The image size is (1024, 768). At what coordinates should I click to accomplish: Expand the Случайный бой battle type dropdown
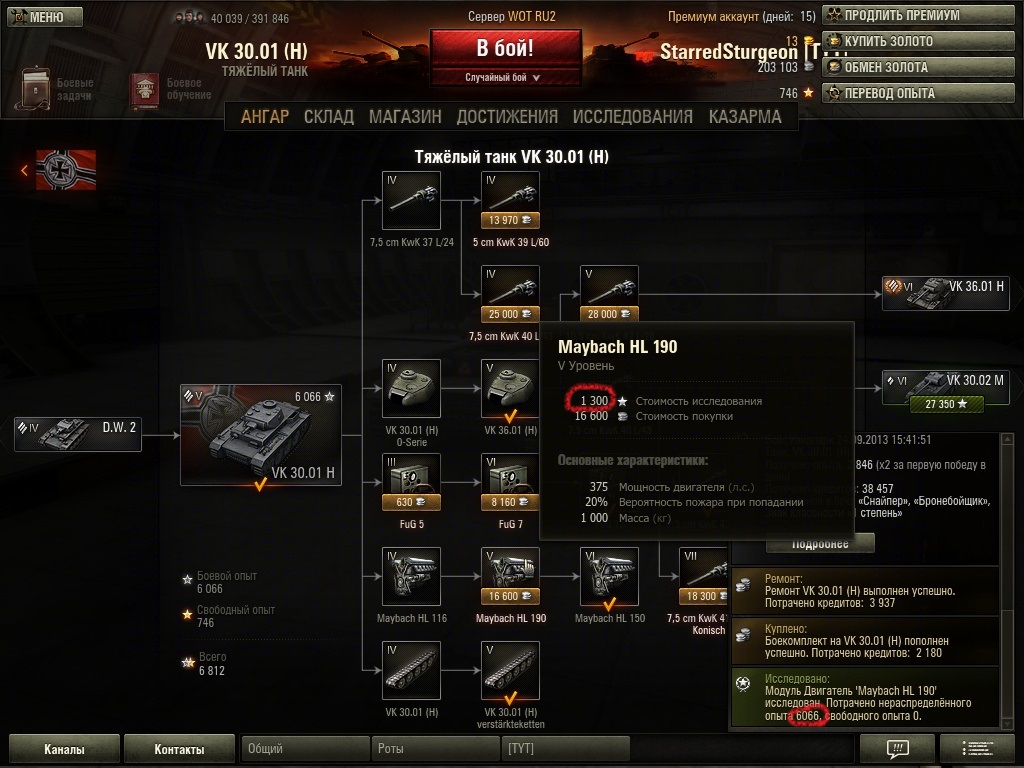pyautogui.click(x=503, y=77)
